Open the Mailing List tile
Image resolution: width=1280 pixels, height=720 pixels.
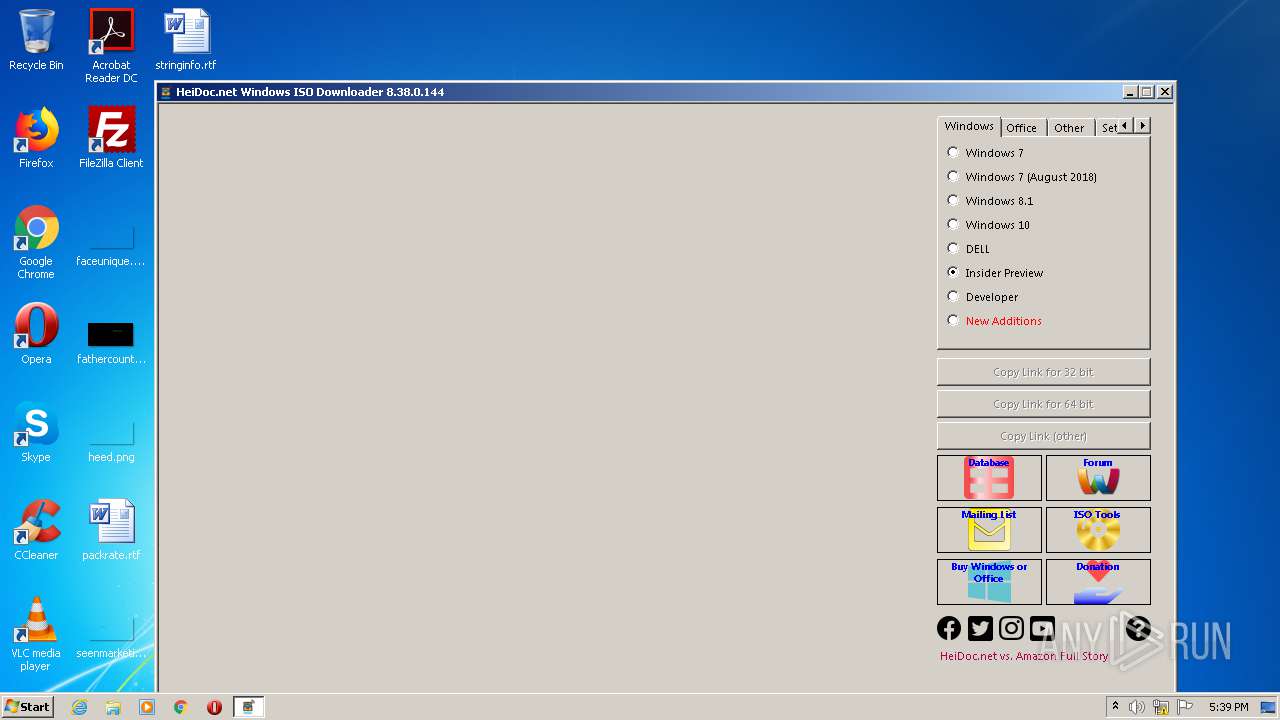tap(989, 530)
